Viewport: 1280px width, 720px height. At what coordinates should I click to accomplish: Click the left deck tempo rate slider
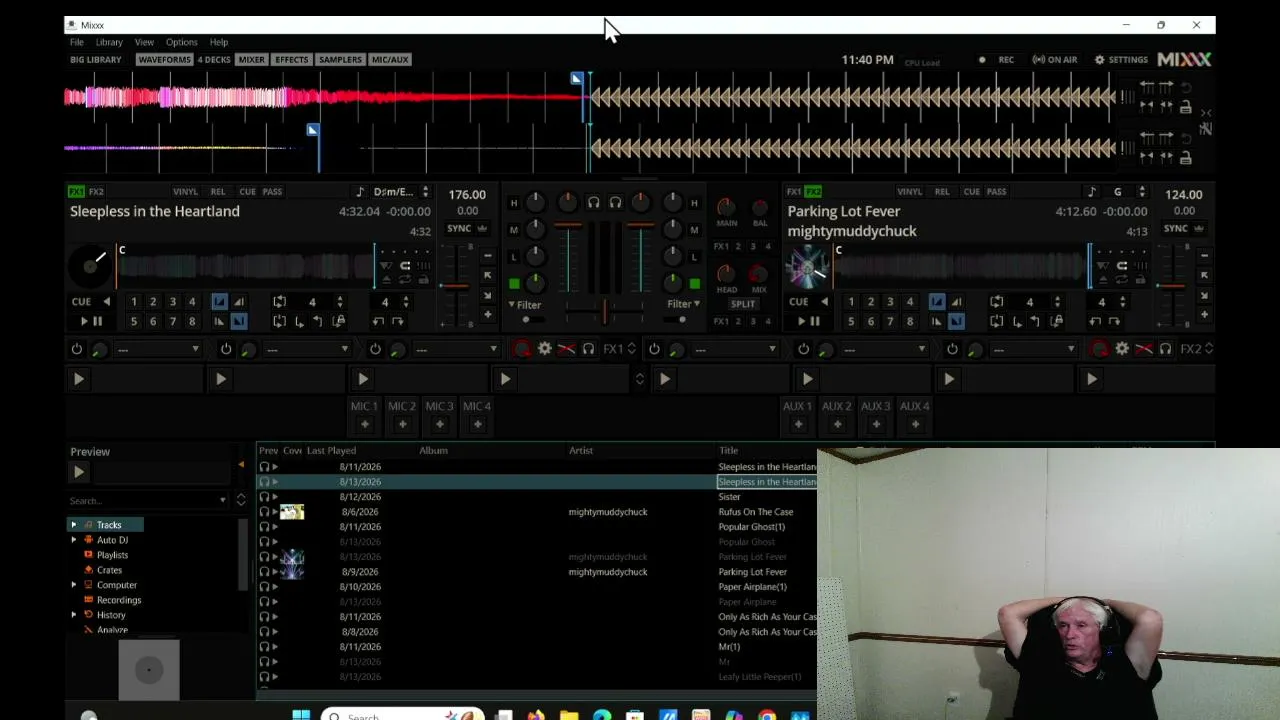pos(455,285)
